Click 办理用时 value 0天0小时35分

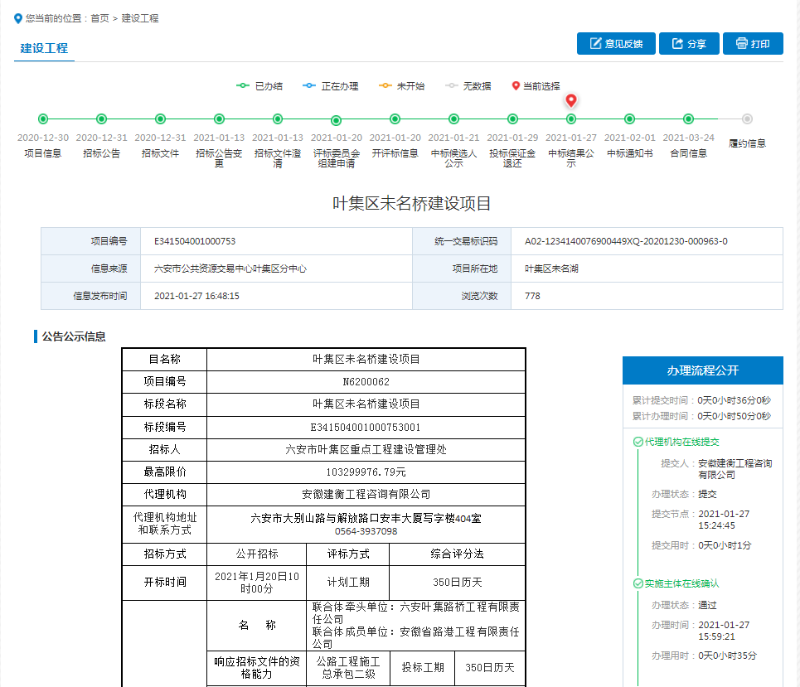tap(728, 655)
